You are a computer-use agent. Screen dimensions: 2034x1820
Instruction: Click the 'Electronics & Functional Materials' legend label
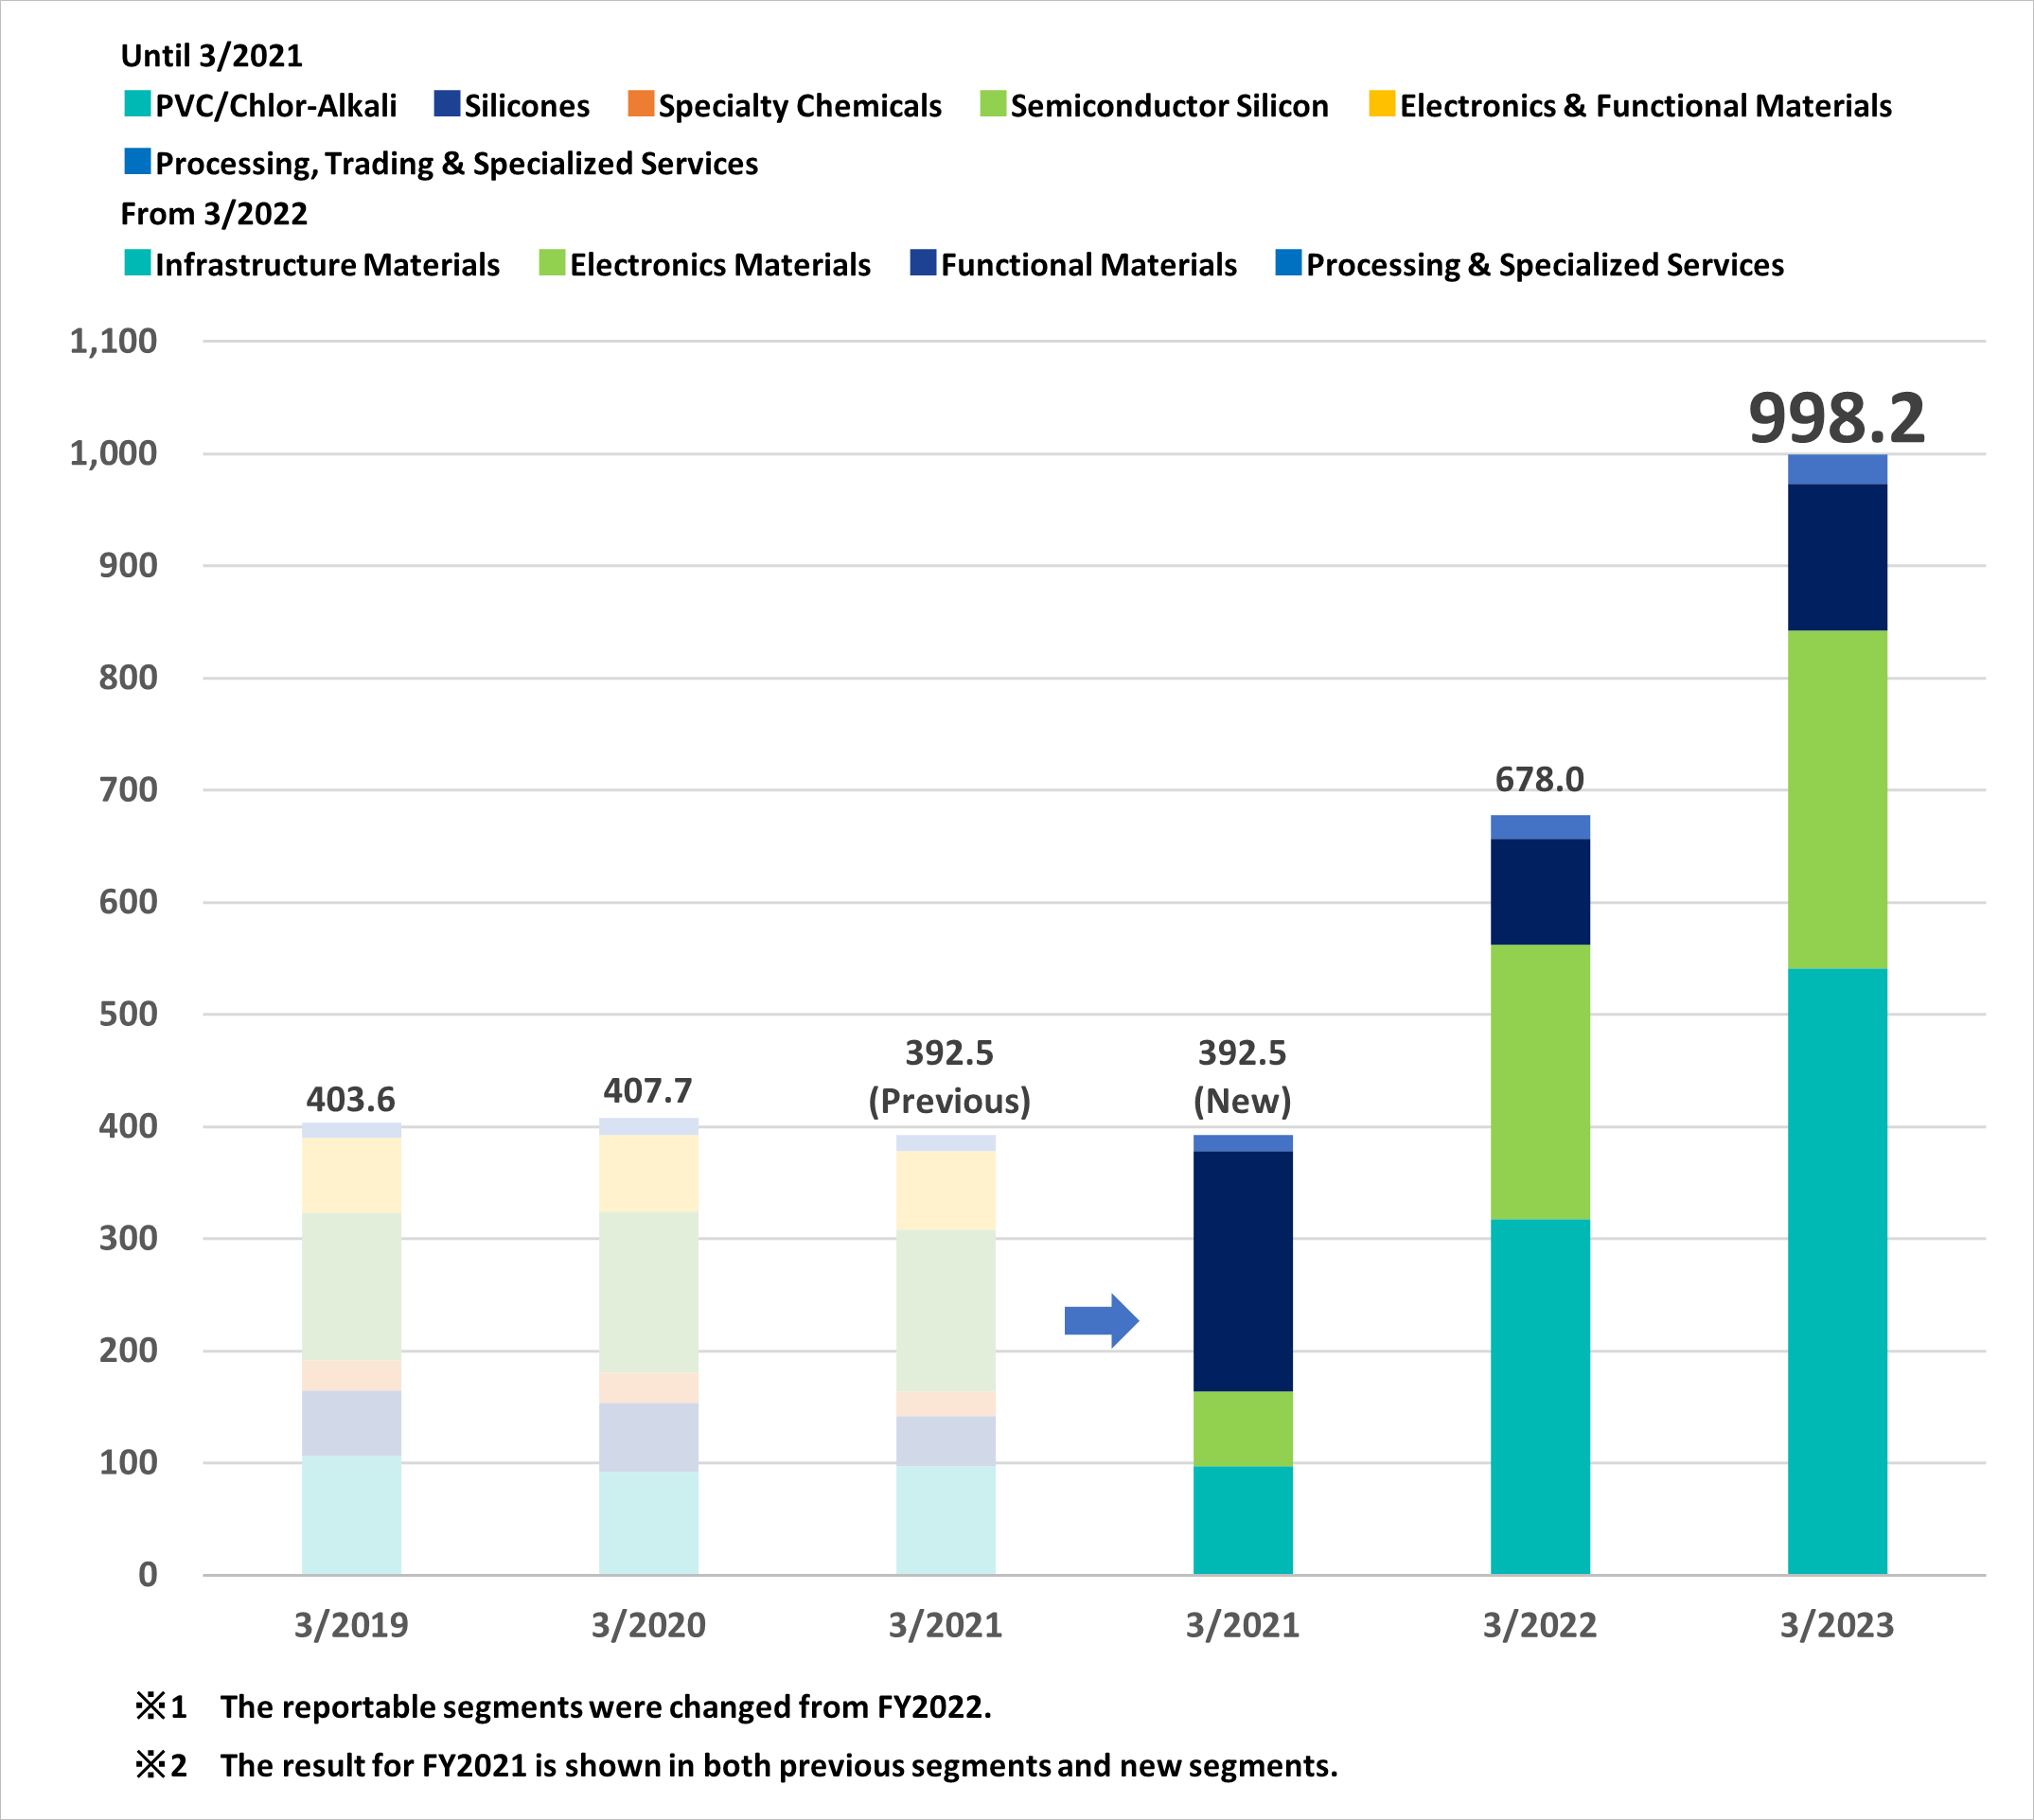pos(1646,106)
